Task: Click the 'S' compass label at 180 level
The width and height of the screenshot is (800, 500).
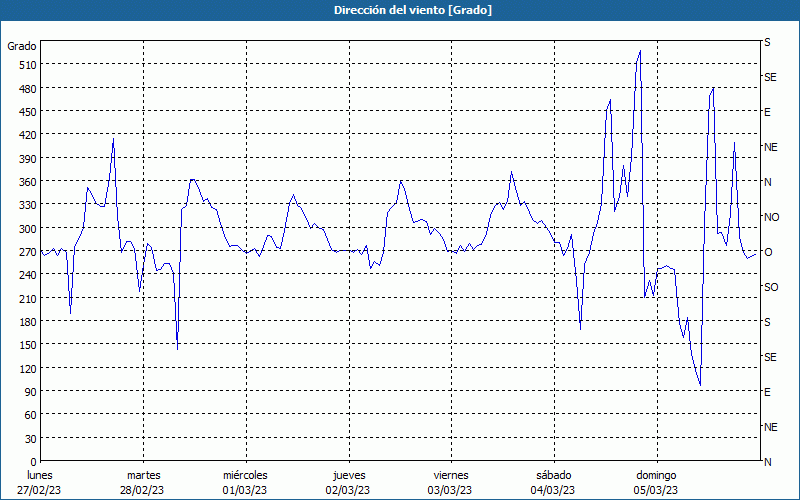Action: point(767,322)
